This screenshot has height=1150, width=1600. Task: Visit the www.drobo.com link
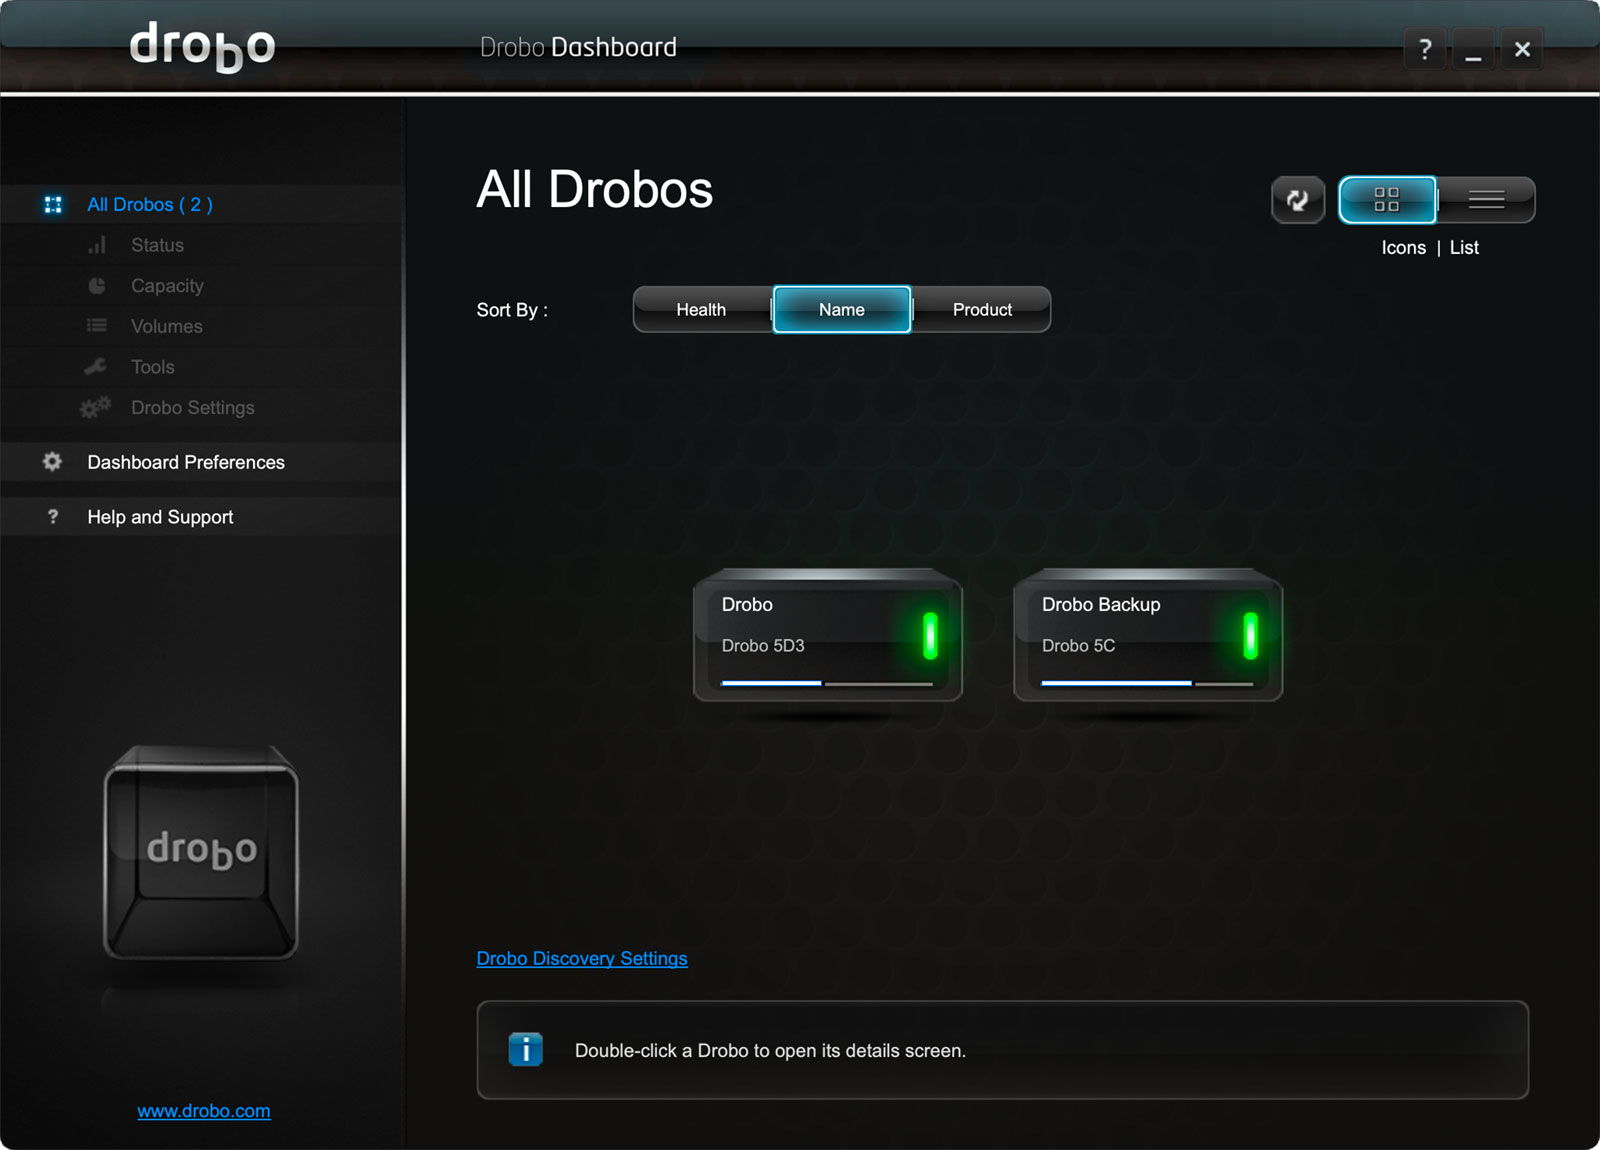coord(204,1111)
